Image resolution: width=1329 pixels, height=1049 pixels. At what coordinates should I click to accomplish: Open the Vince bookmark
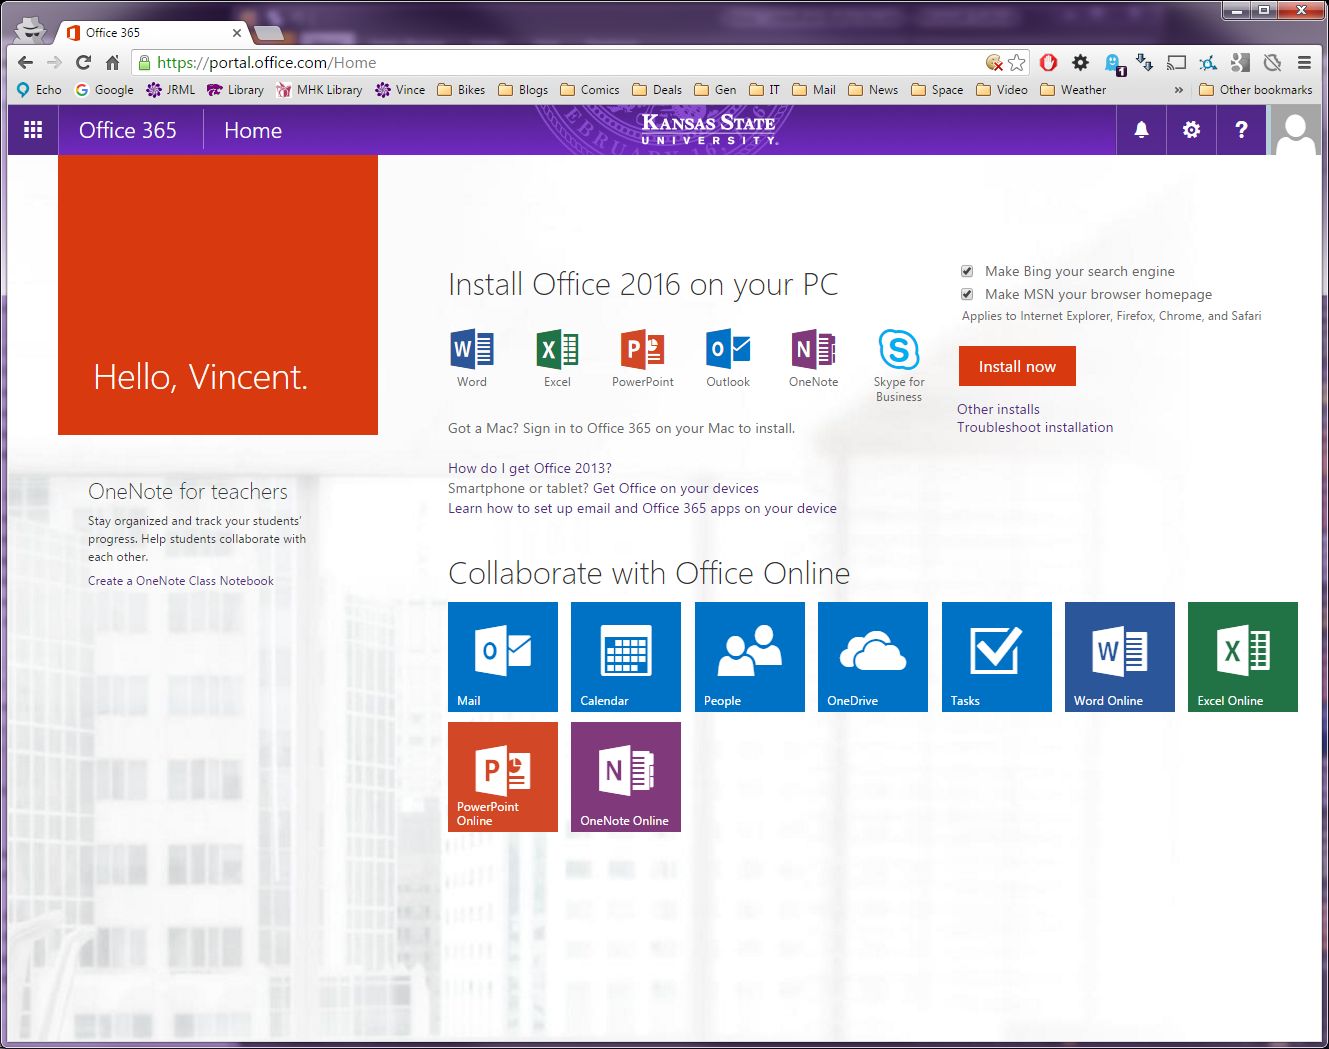point(400,90)
